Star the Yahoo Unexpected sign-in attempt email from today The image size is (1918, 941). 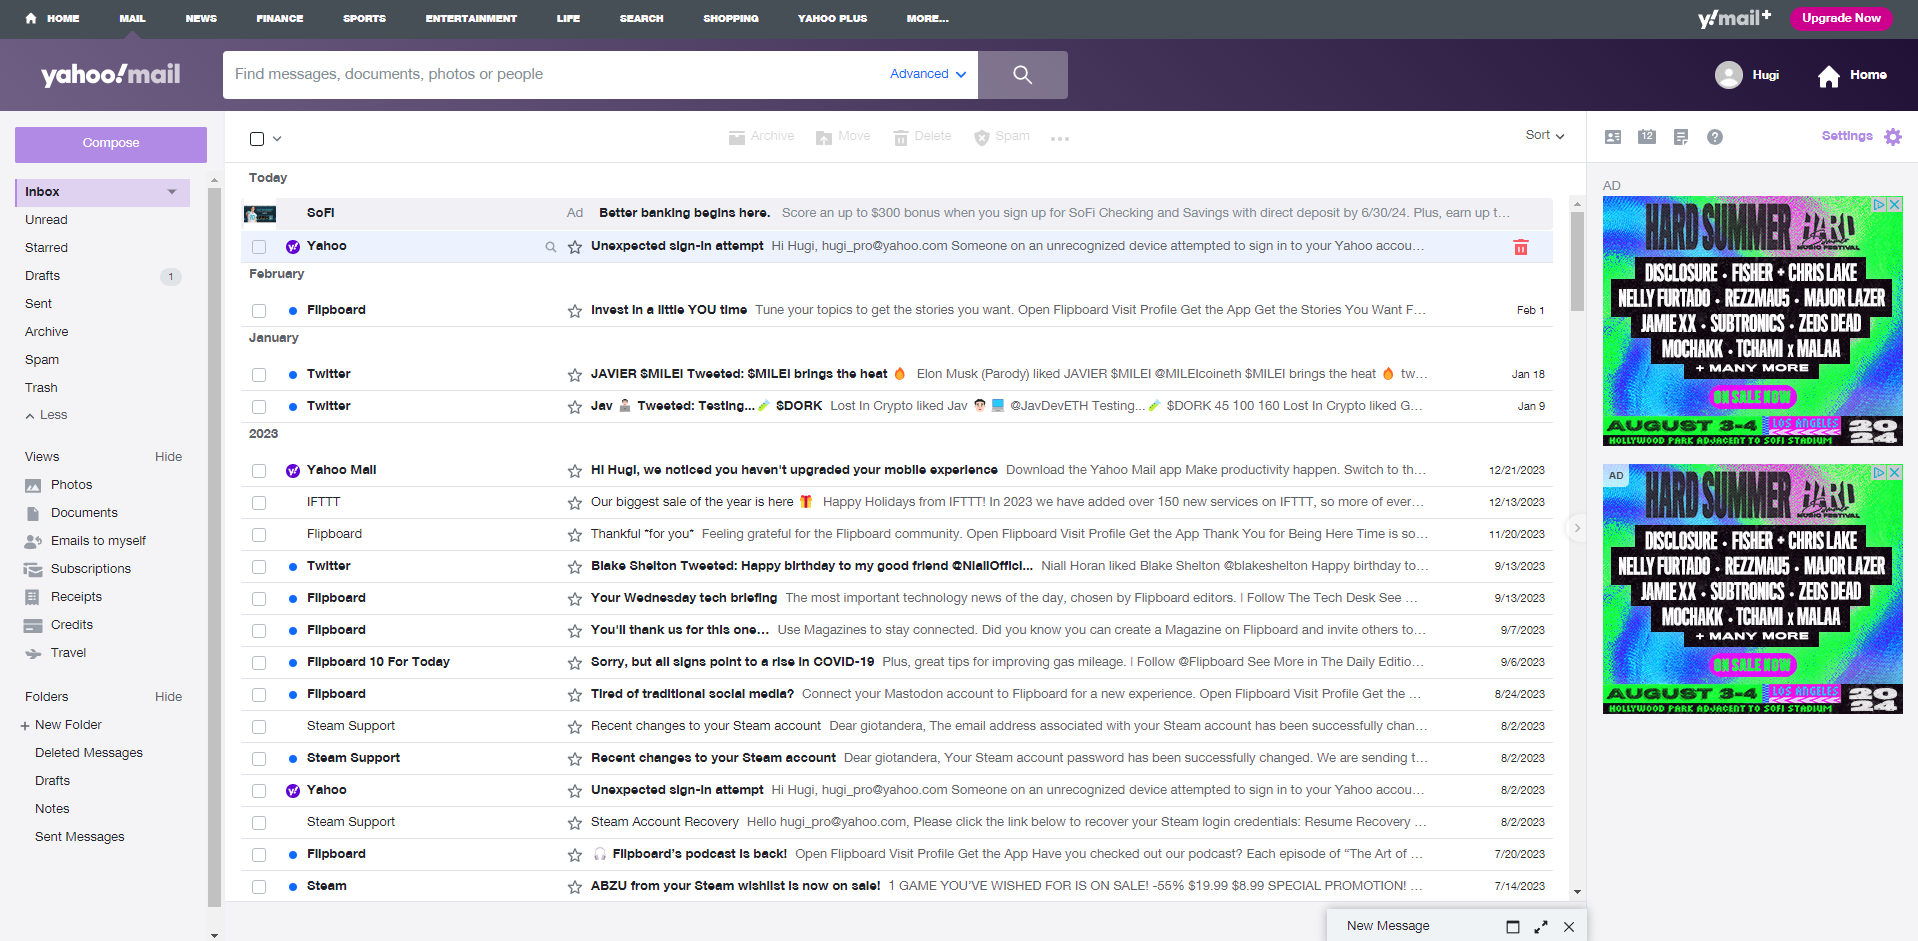tap(575, 247)
